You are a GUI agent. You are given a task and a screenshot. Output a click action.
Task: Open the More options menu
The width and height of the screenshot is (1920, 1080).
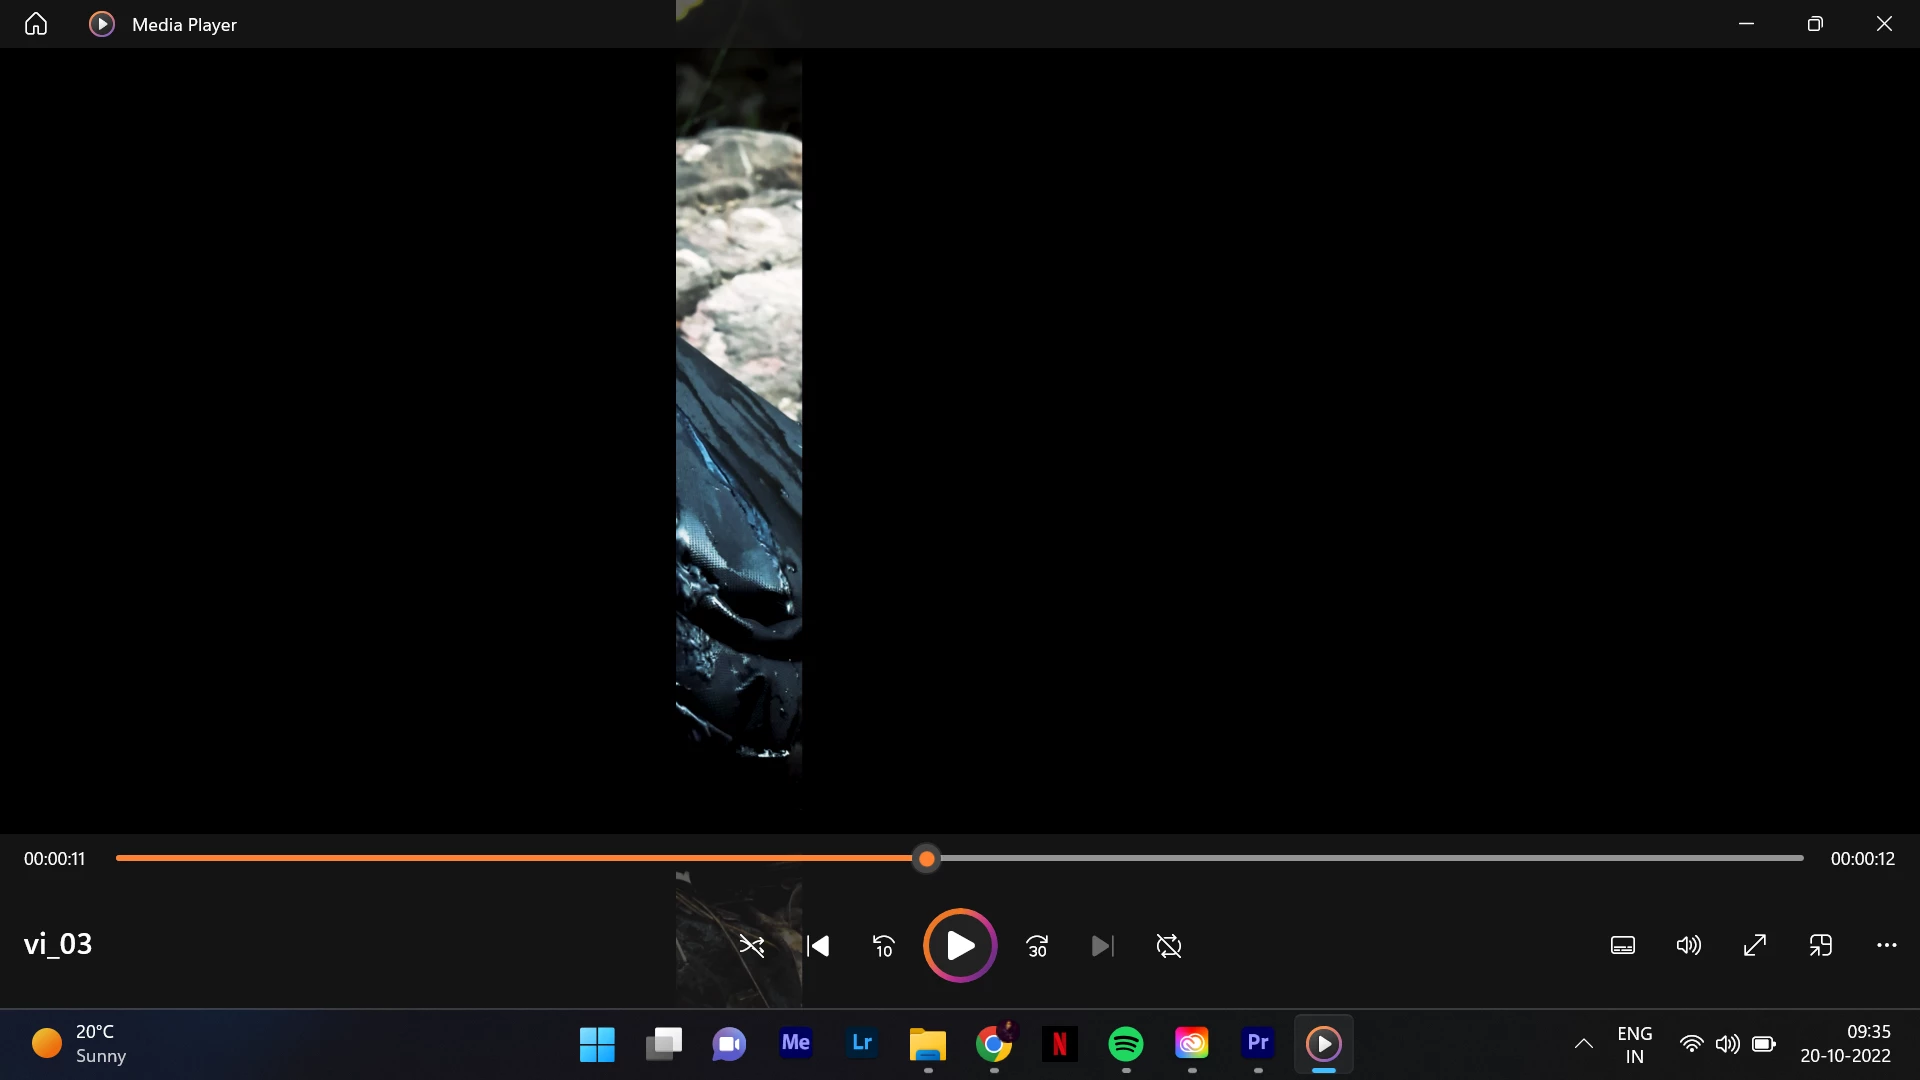point(1887,946)
